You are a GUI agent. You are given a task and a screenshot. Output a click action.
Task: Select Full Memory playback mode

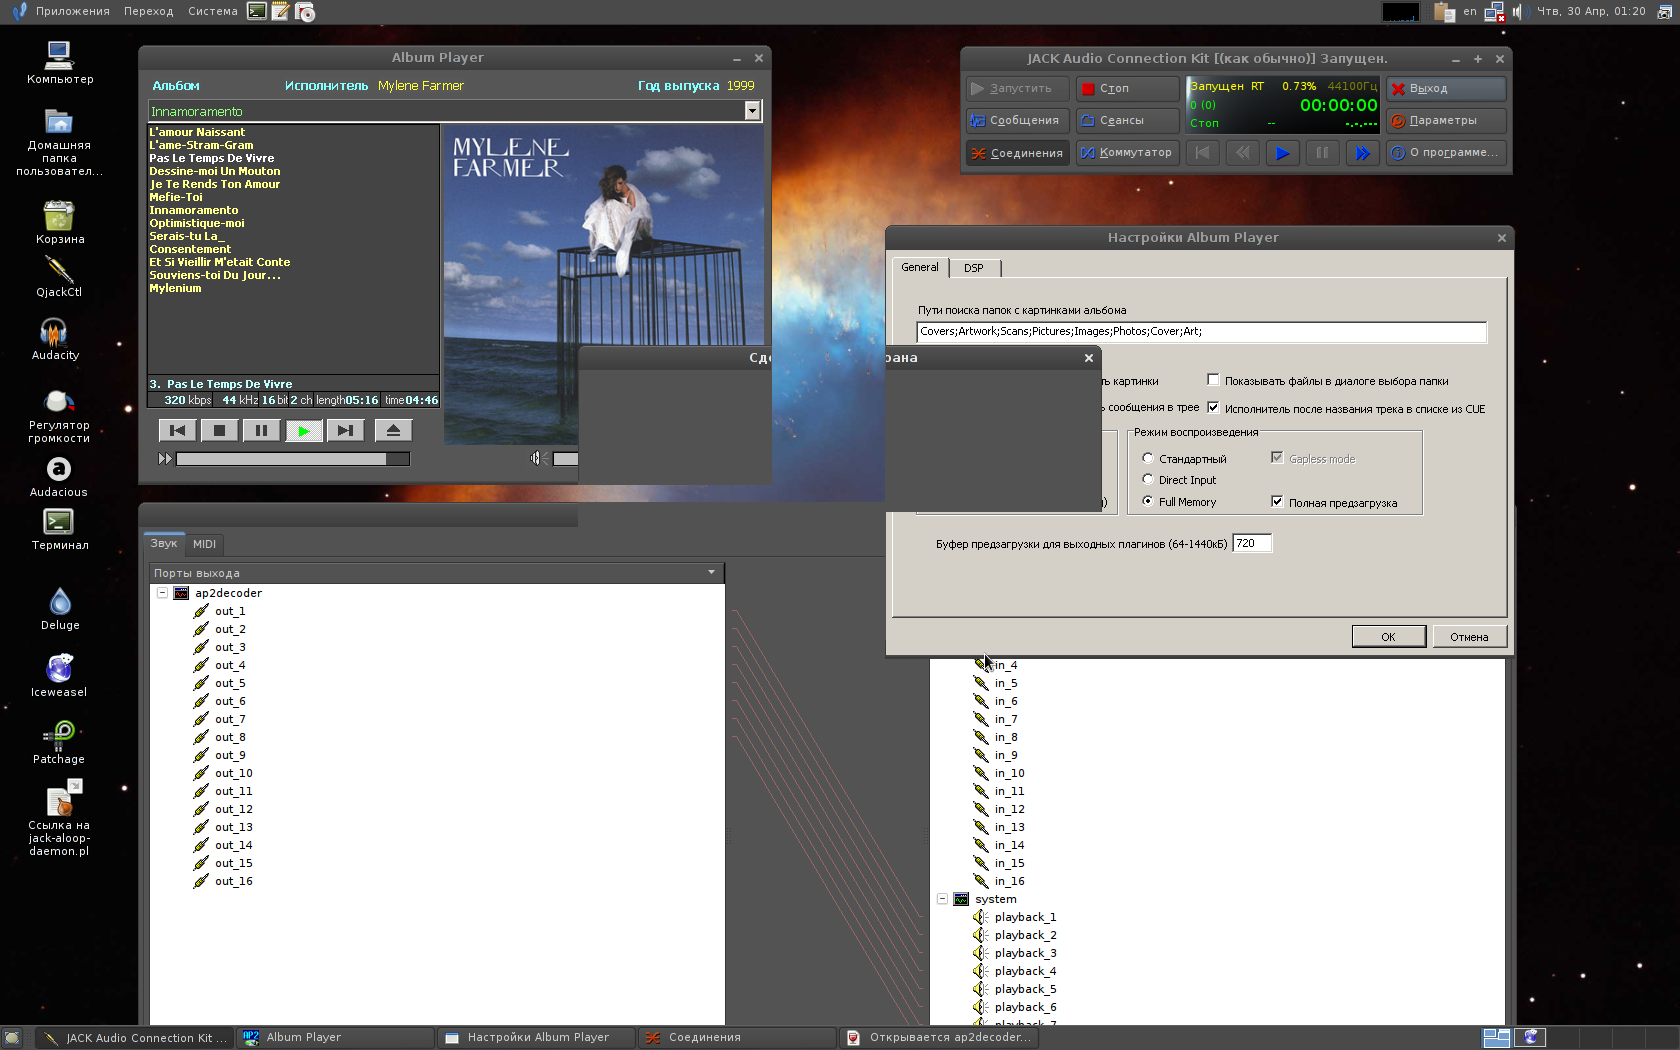(x=1148, y=501)
